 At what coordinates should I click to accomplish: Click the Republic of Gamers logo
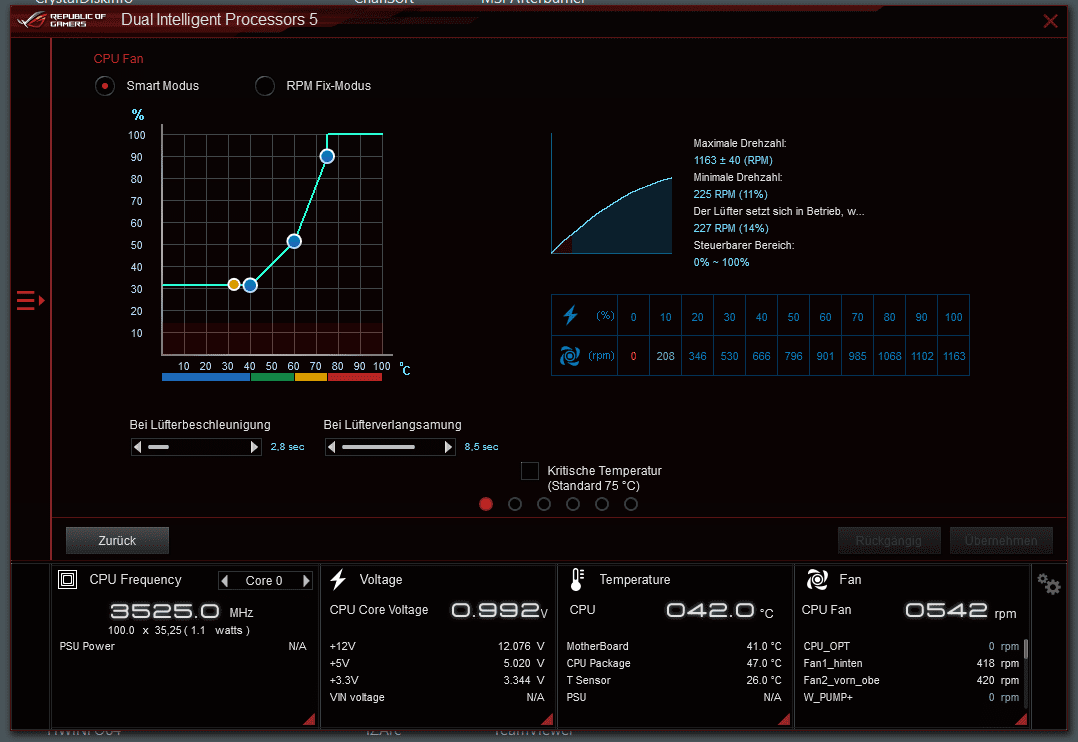click(62, 20)
